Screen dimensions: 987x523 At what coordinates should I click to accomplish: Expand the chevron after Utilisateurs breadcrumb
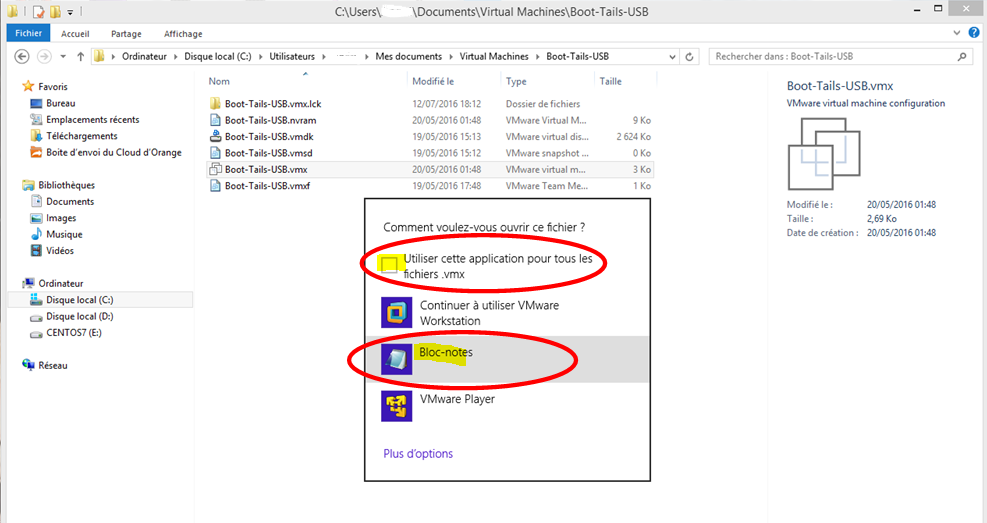tap(324, 57)
